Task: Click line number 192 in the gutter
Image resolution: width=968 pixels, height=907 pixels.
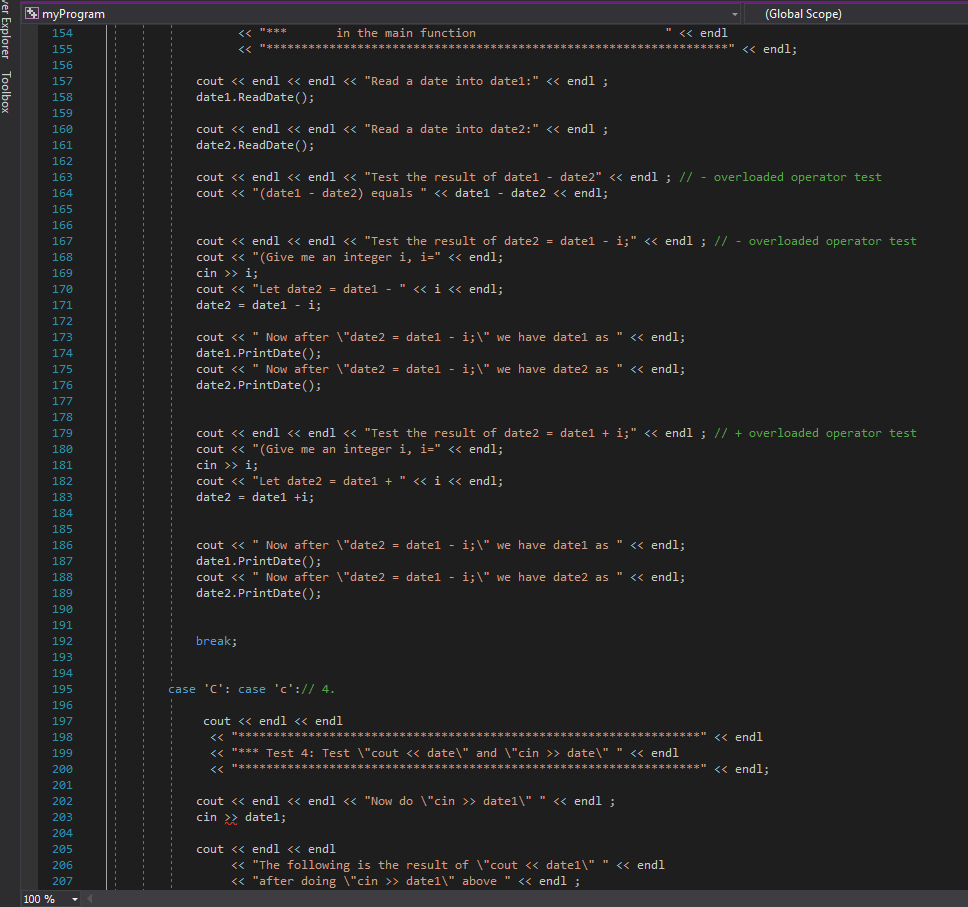Action: click(62, 641)
